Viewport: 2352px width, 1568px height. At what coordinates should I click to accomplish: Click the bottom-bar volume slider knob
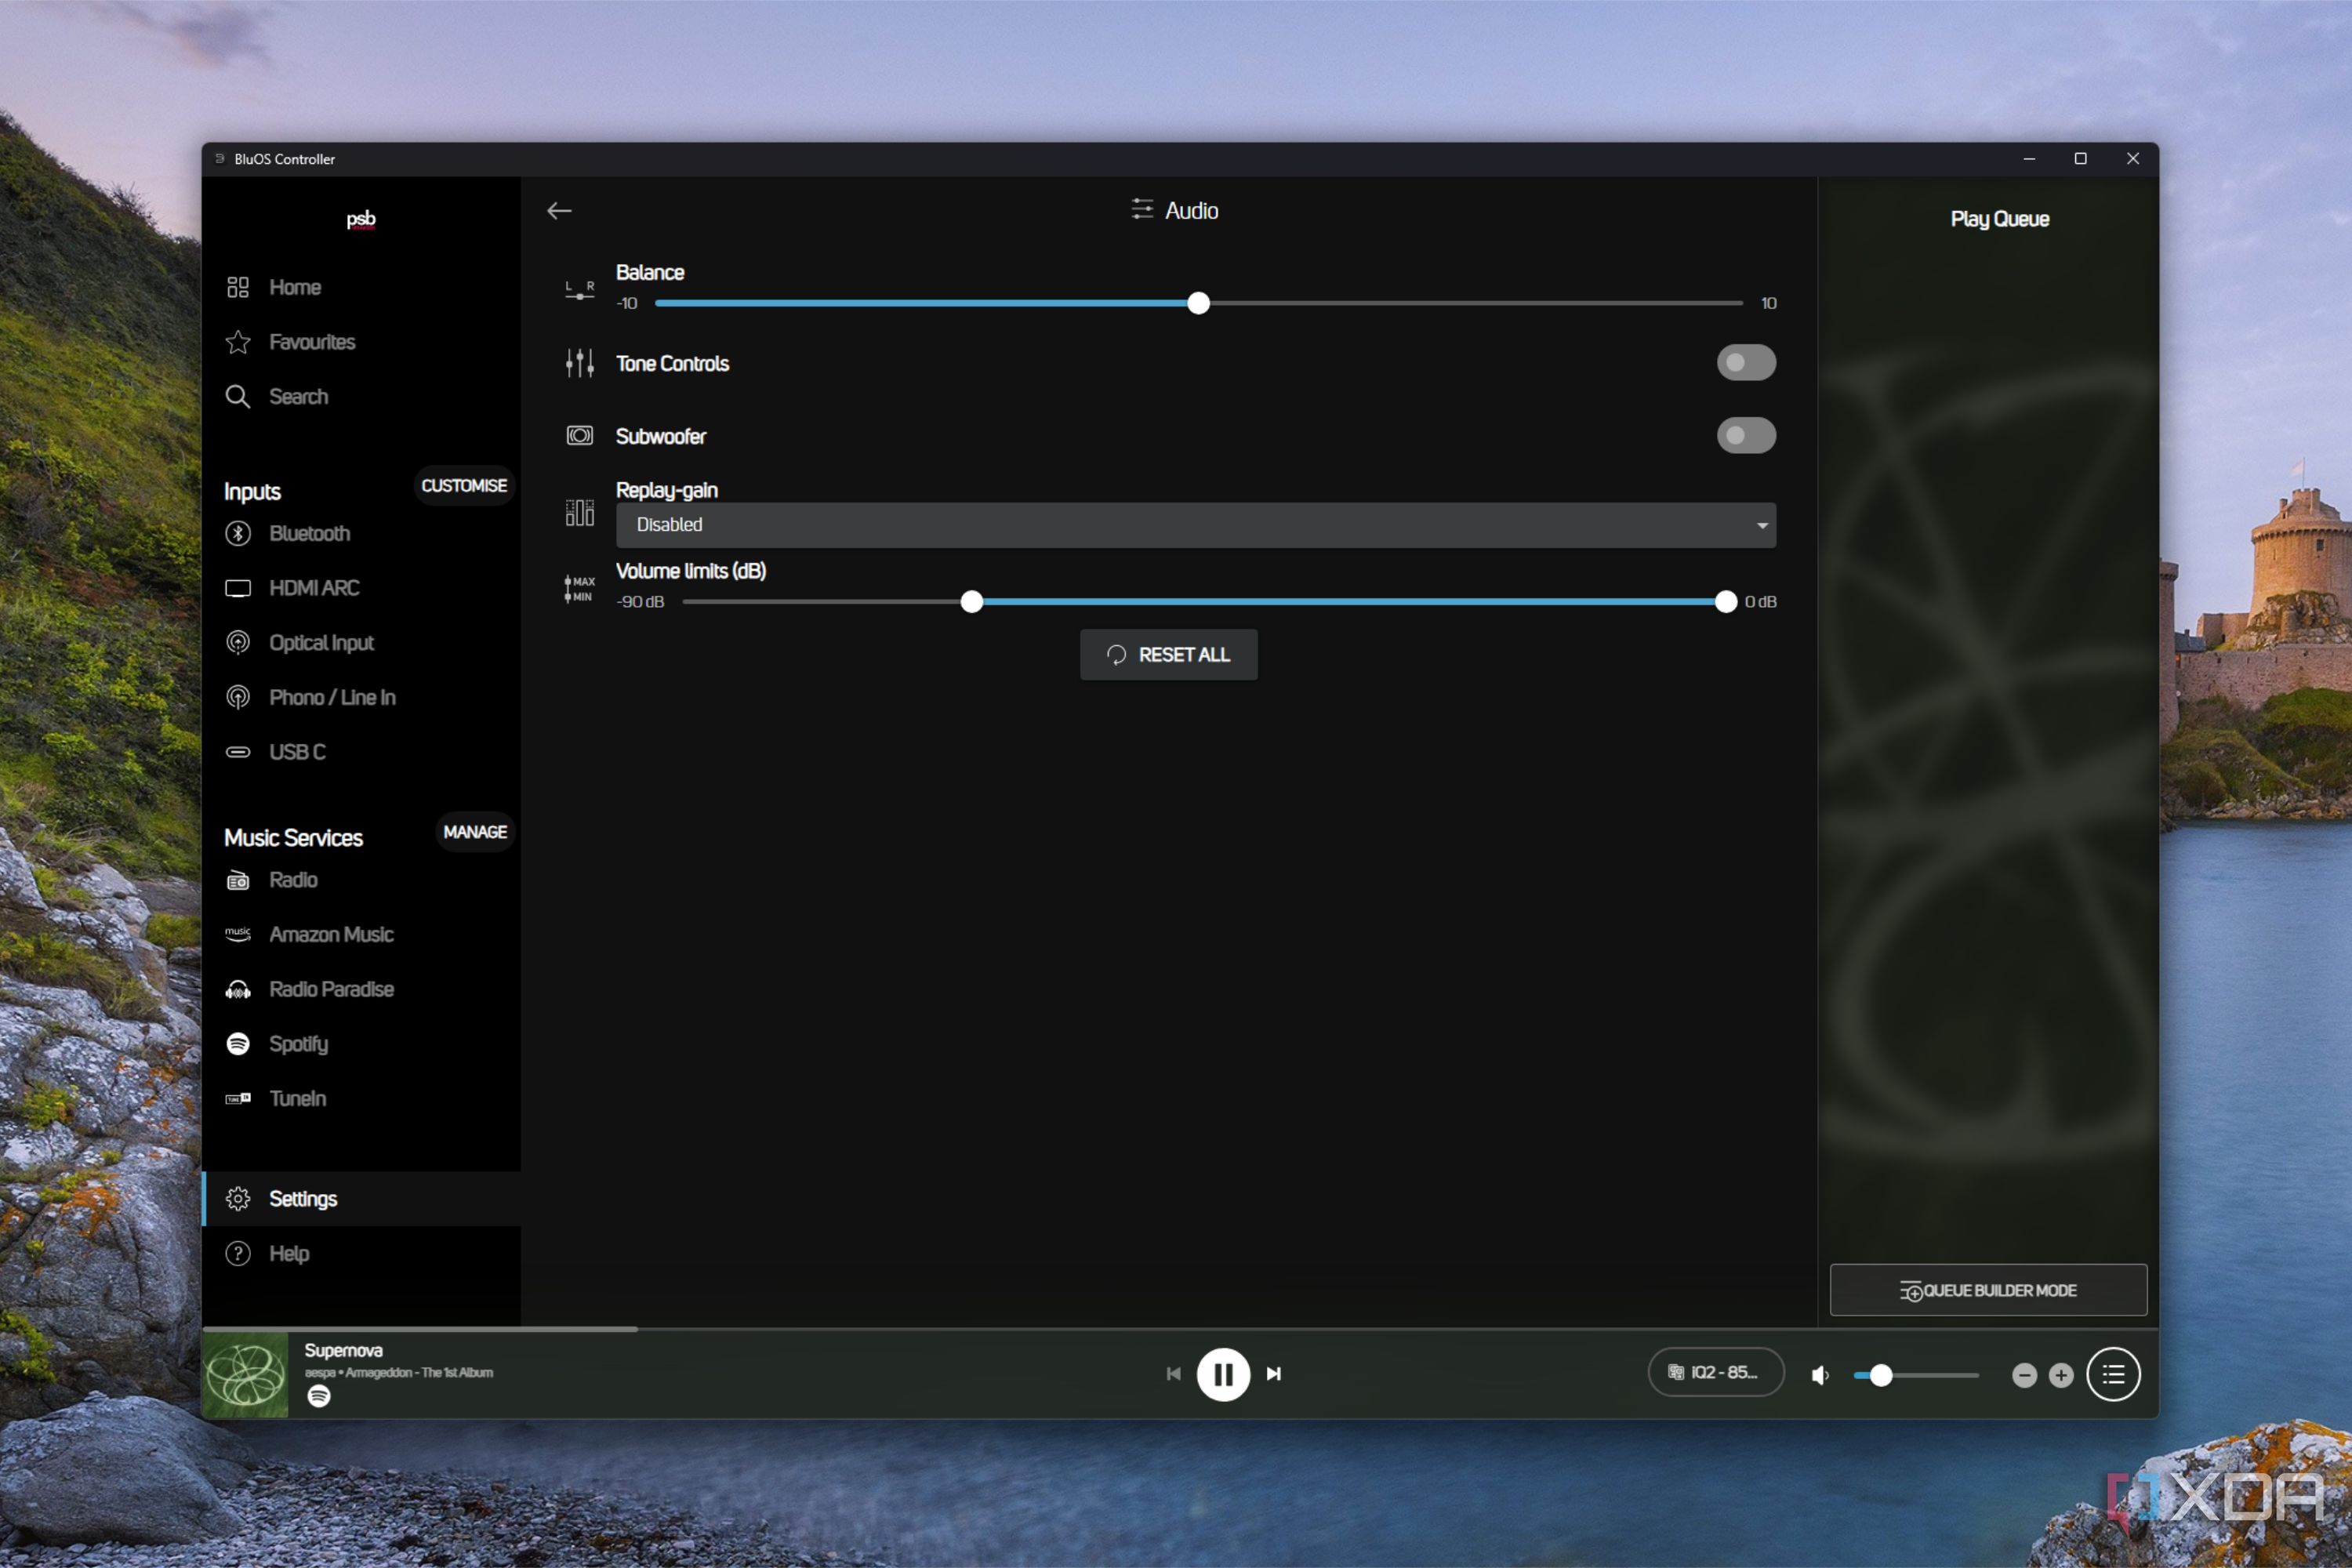coord(1880,1375)
